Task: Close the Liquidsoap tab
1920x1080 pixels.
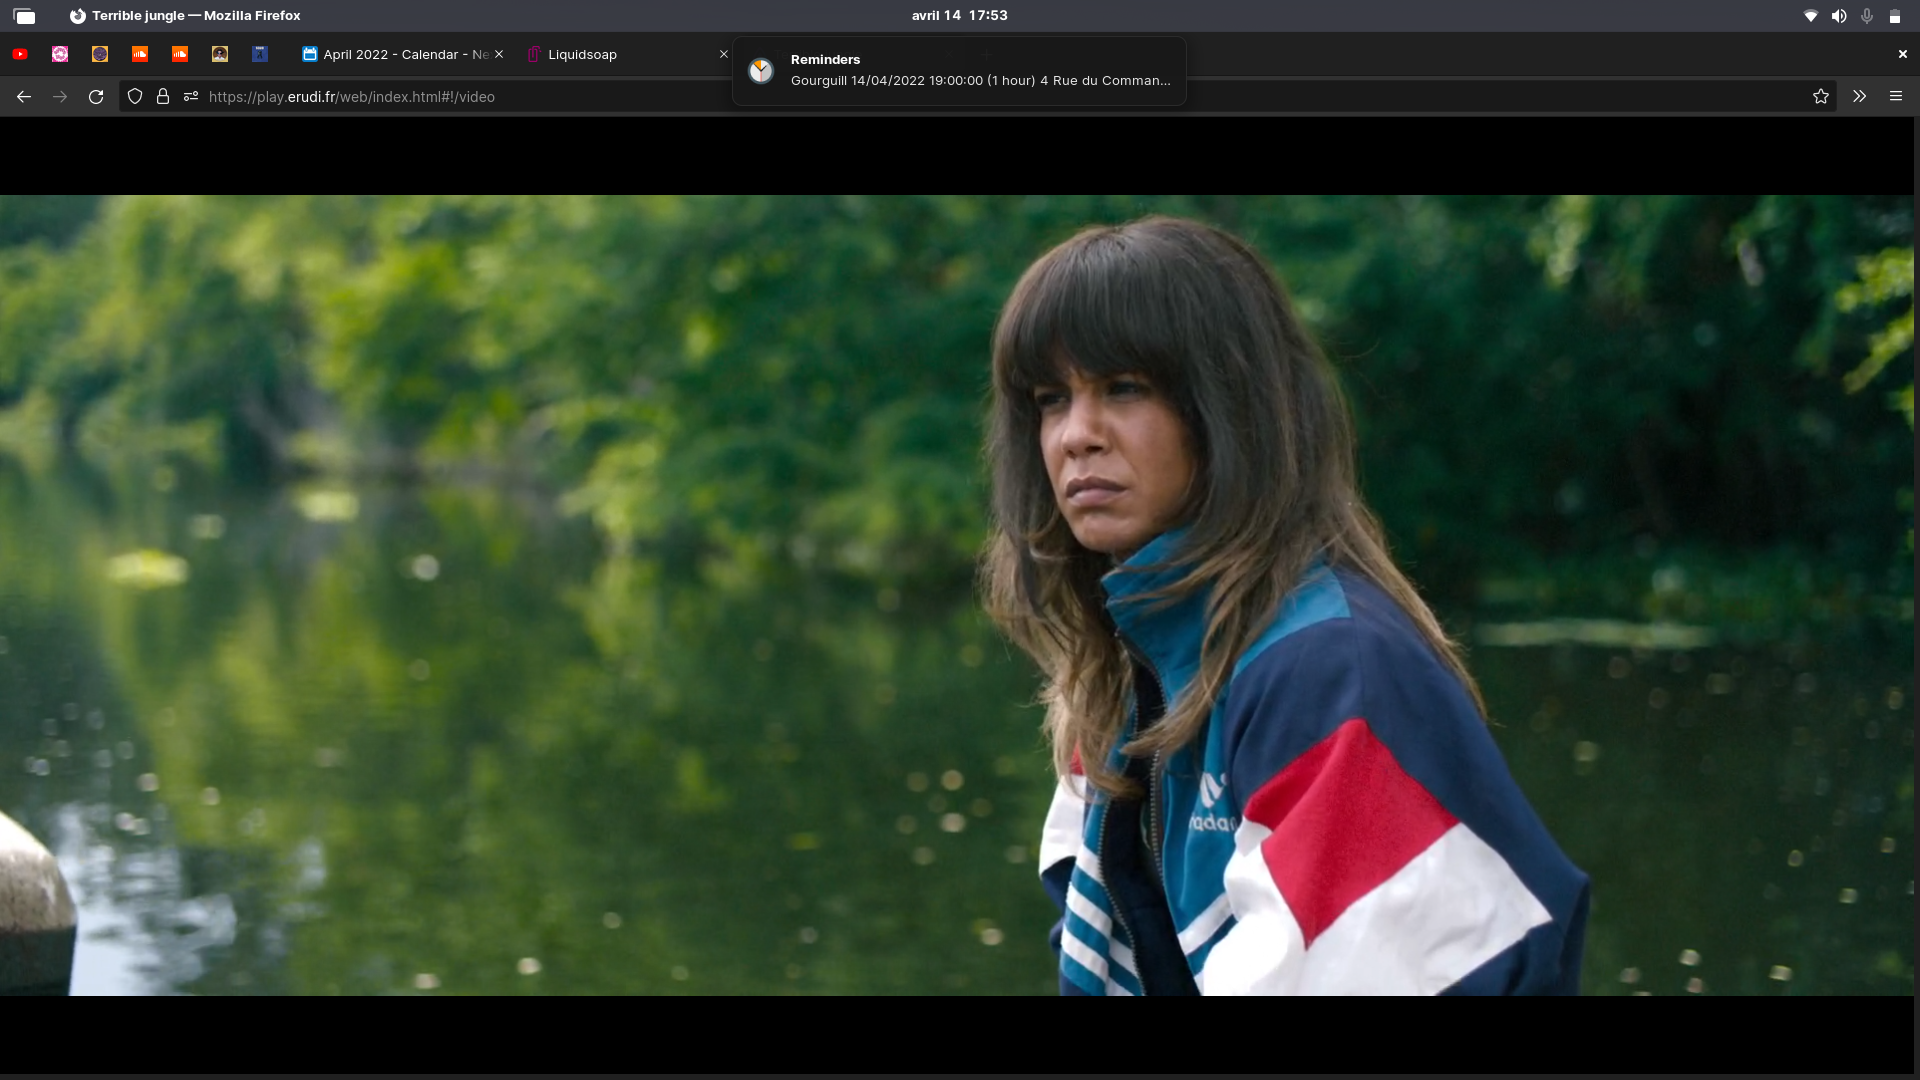Action: [x=724, y=55]
